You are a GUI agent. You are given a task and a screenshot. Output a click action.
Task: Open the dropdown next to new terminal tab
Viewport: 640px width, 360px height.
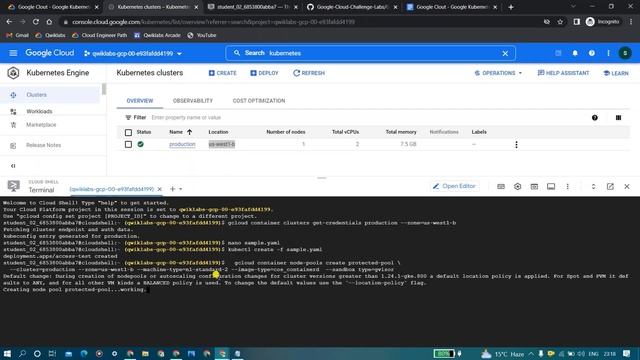tap(180, 189)
